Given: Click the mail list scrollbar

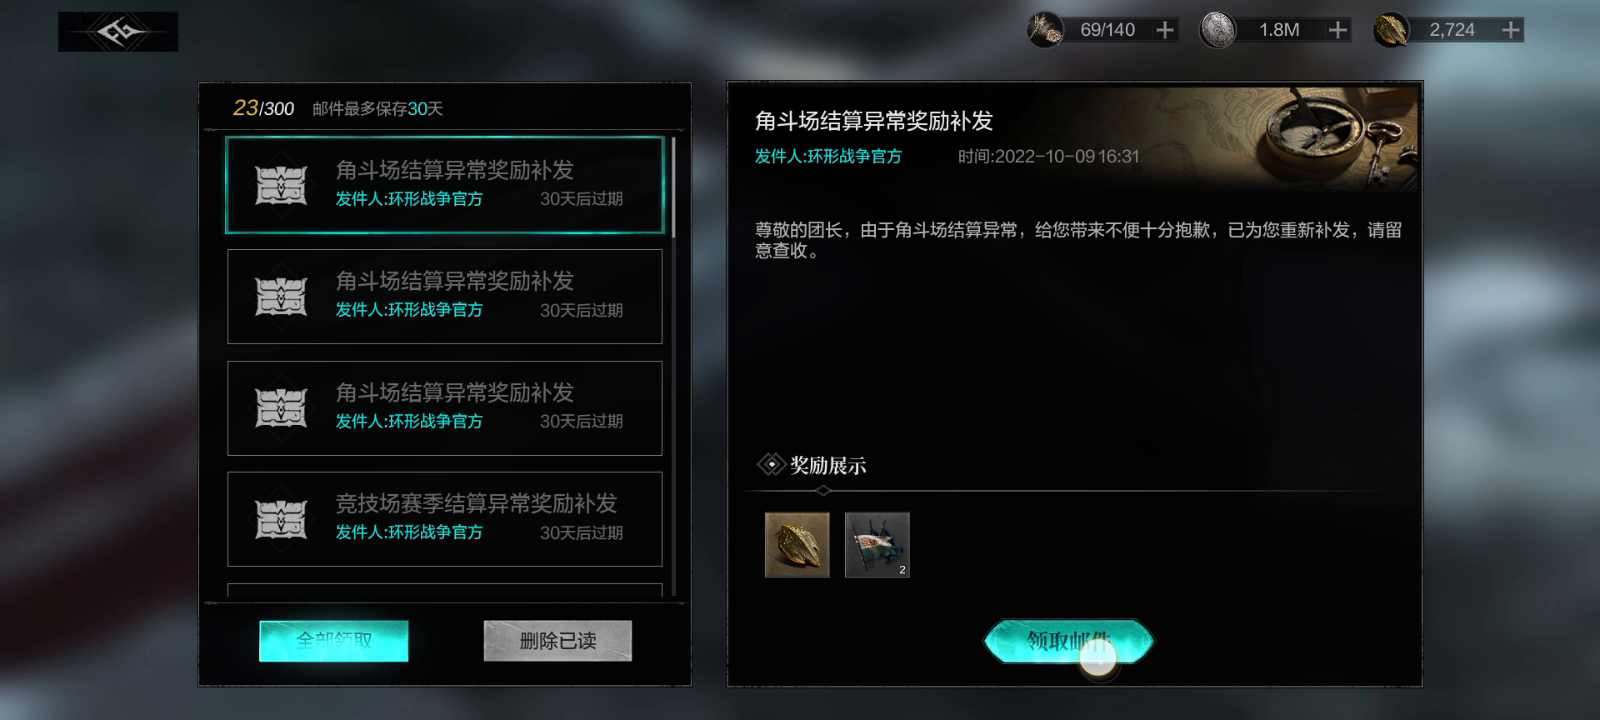Looking at the screenshot, I should pos(674,187).
